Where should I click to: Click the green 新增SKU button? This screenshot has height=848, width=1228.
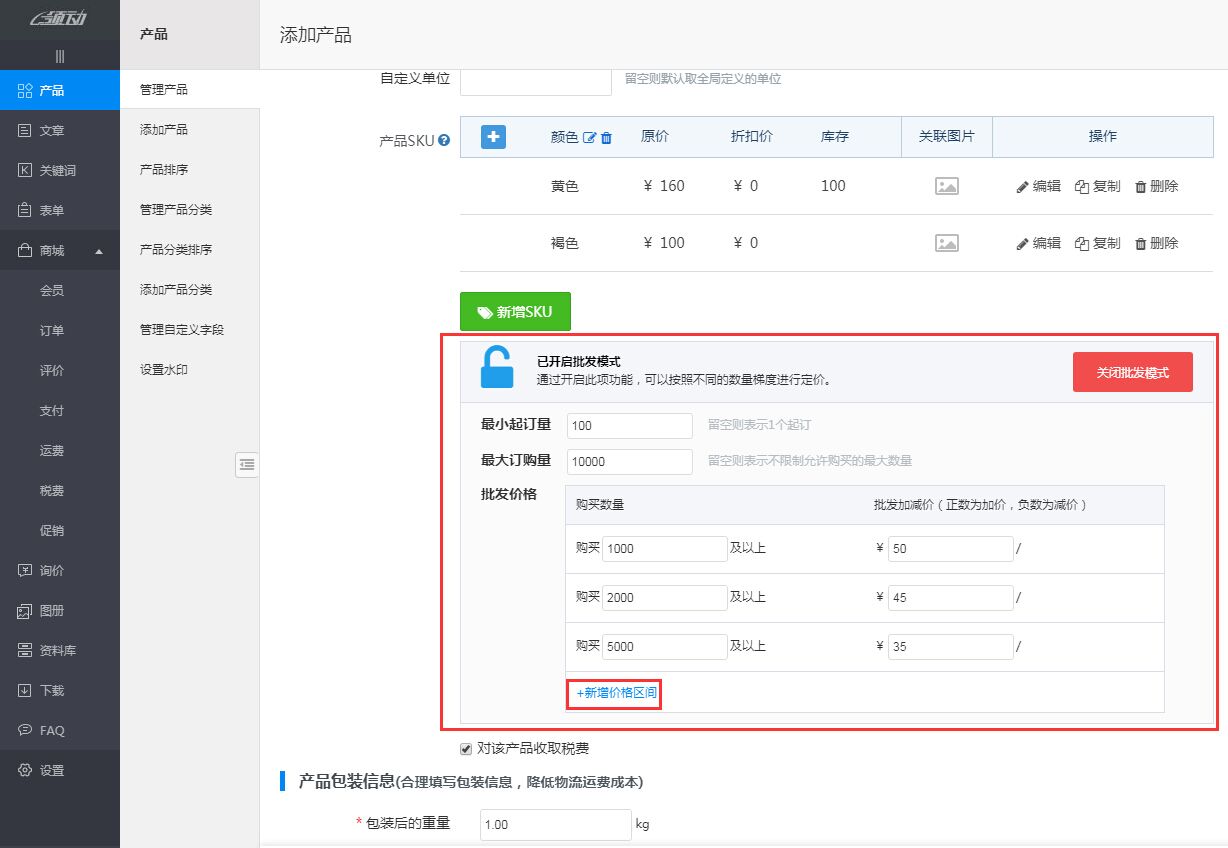tap(515, 311)
